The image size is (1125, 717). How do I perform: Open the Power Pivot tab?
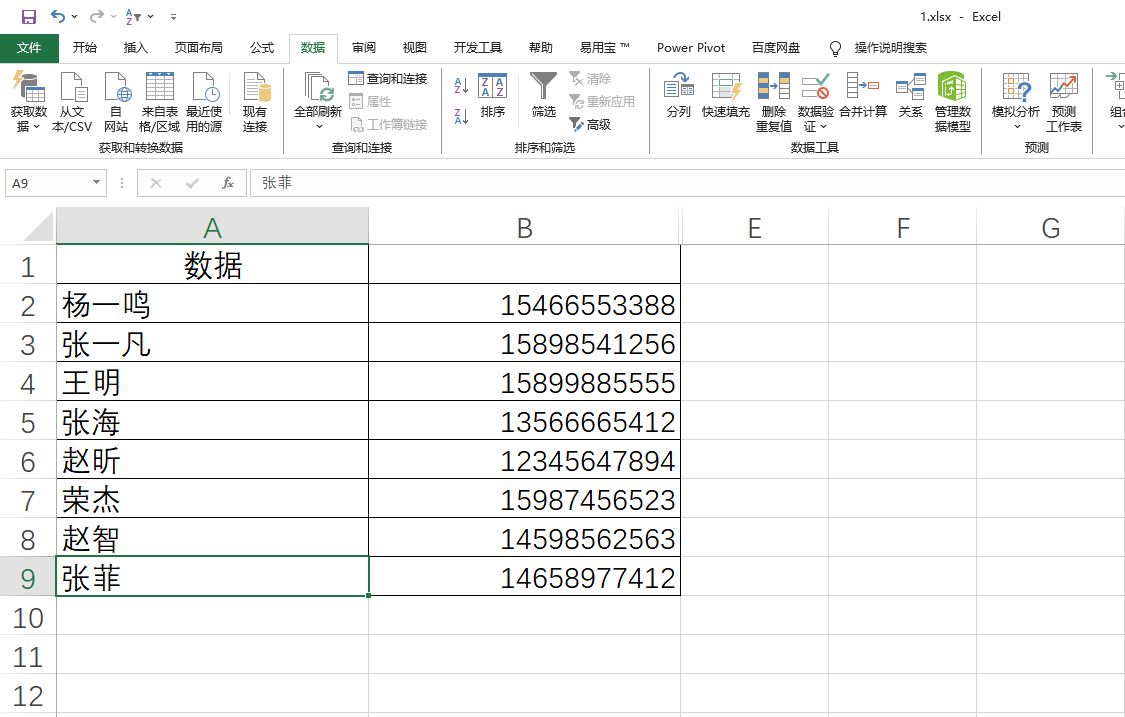pos(691,48)
